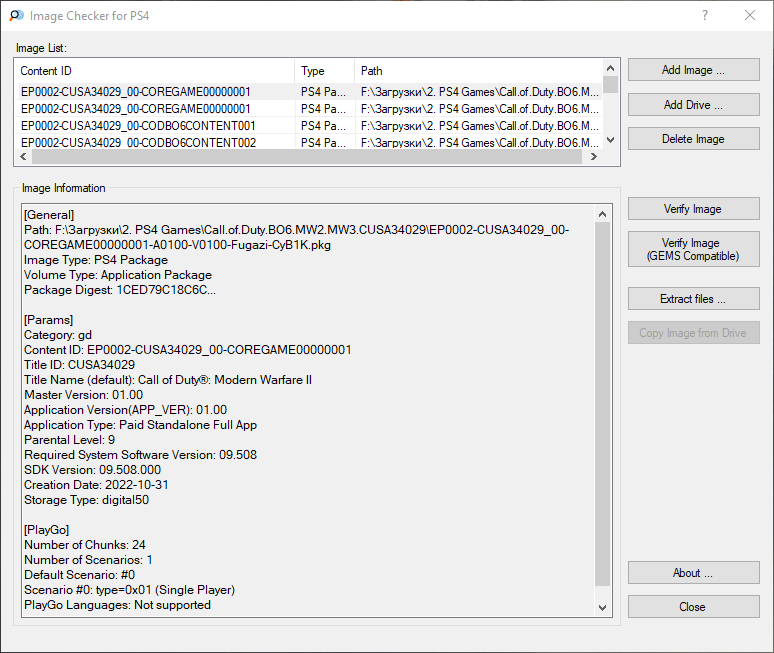
Task: Click the 'PlayGo Languages: Not supported' line
Action: [117, 605]
